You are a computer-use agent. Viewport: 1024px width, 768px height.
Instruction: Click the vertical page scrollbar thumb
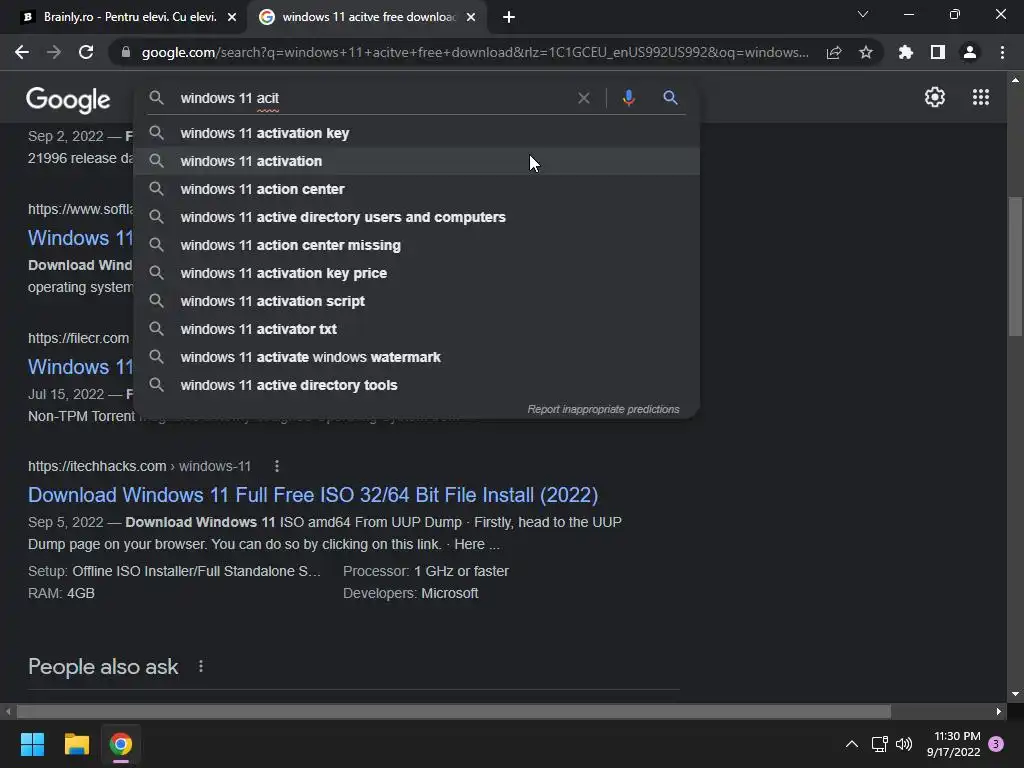[x=1015, y=266]
